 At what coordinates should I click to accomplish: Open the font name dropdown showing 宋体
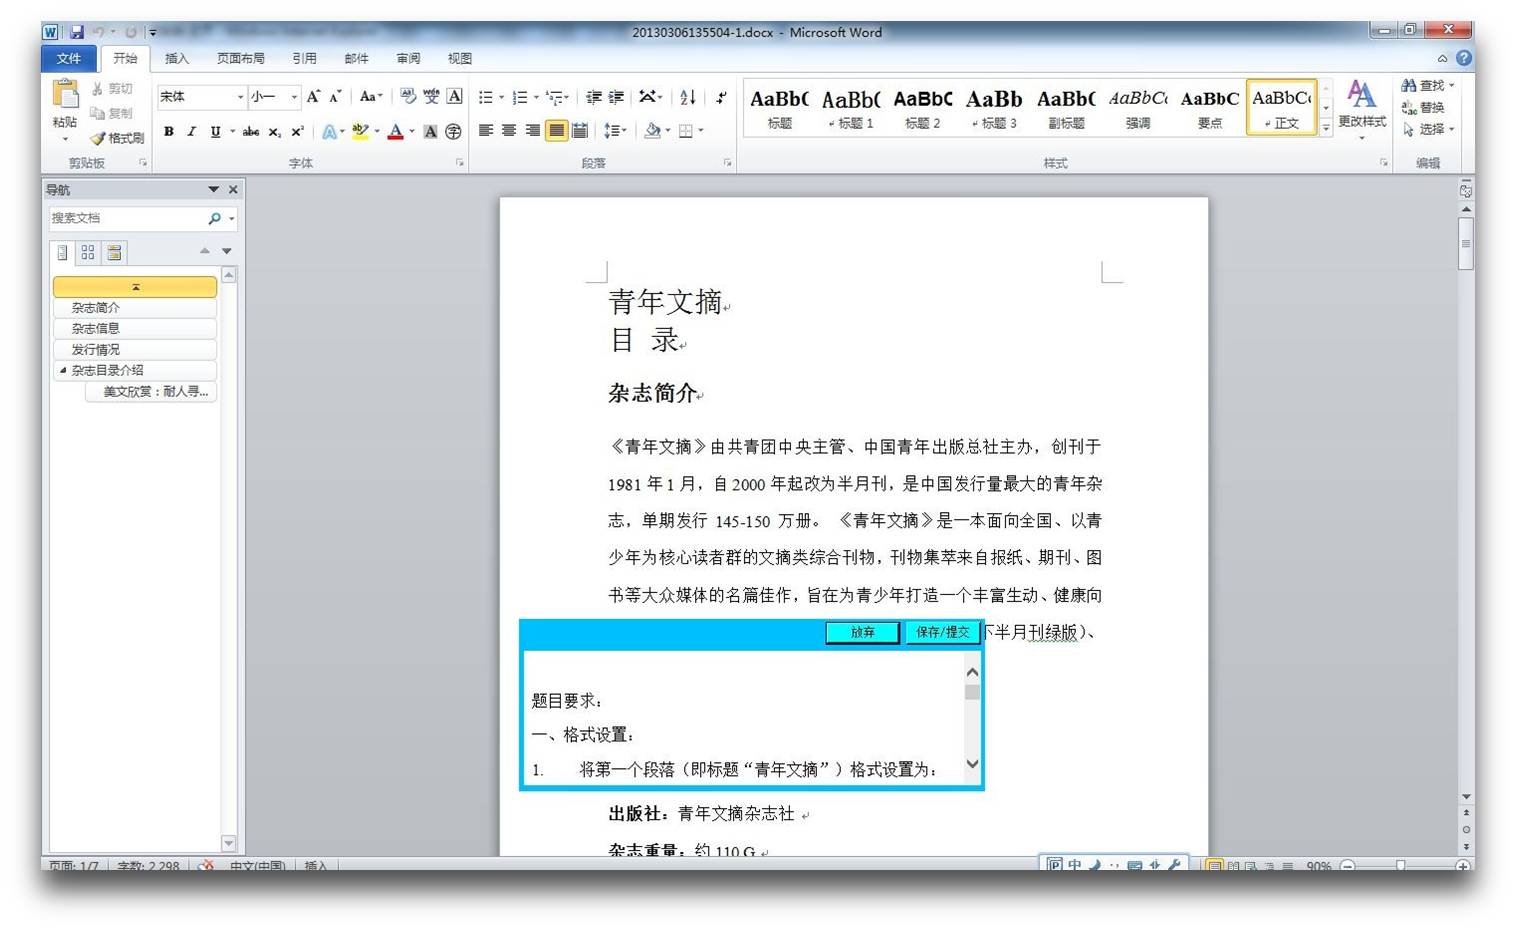pyautogui.click(x=240, y=97)
